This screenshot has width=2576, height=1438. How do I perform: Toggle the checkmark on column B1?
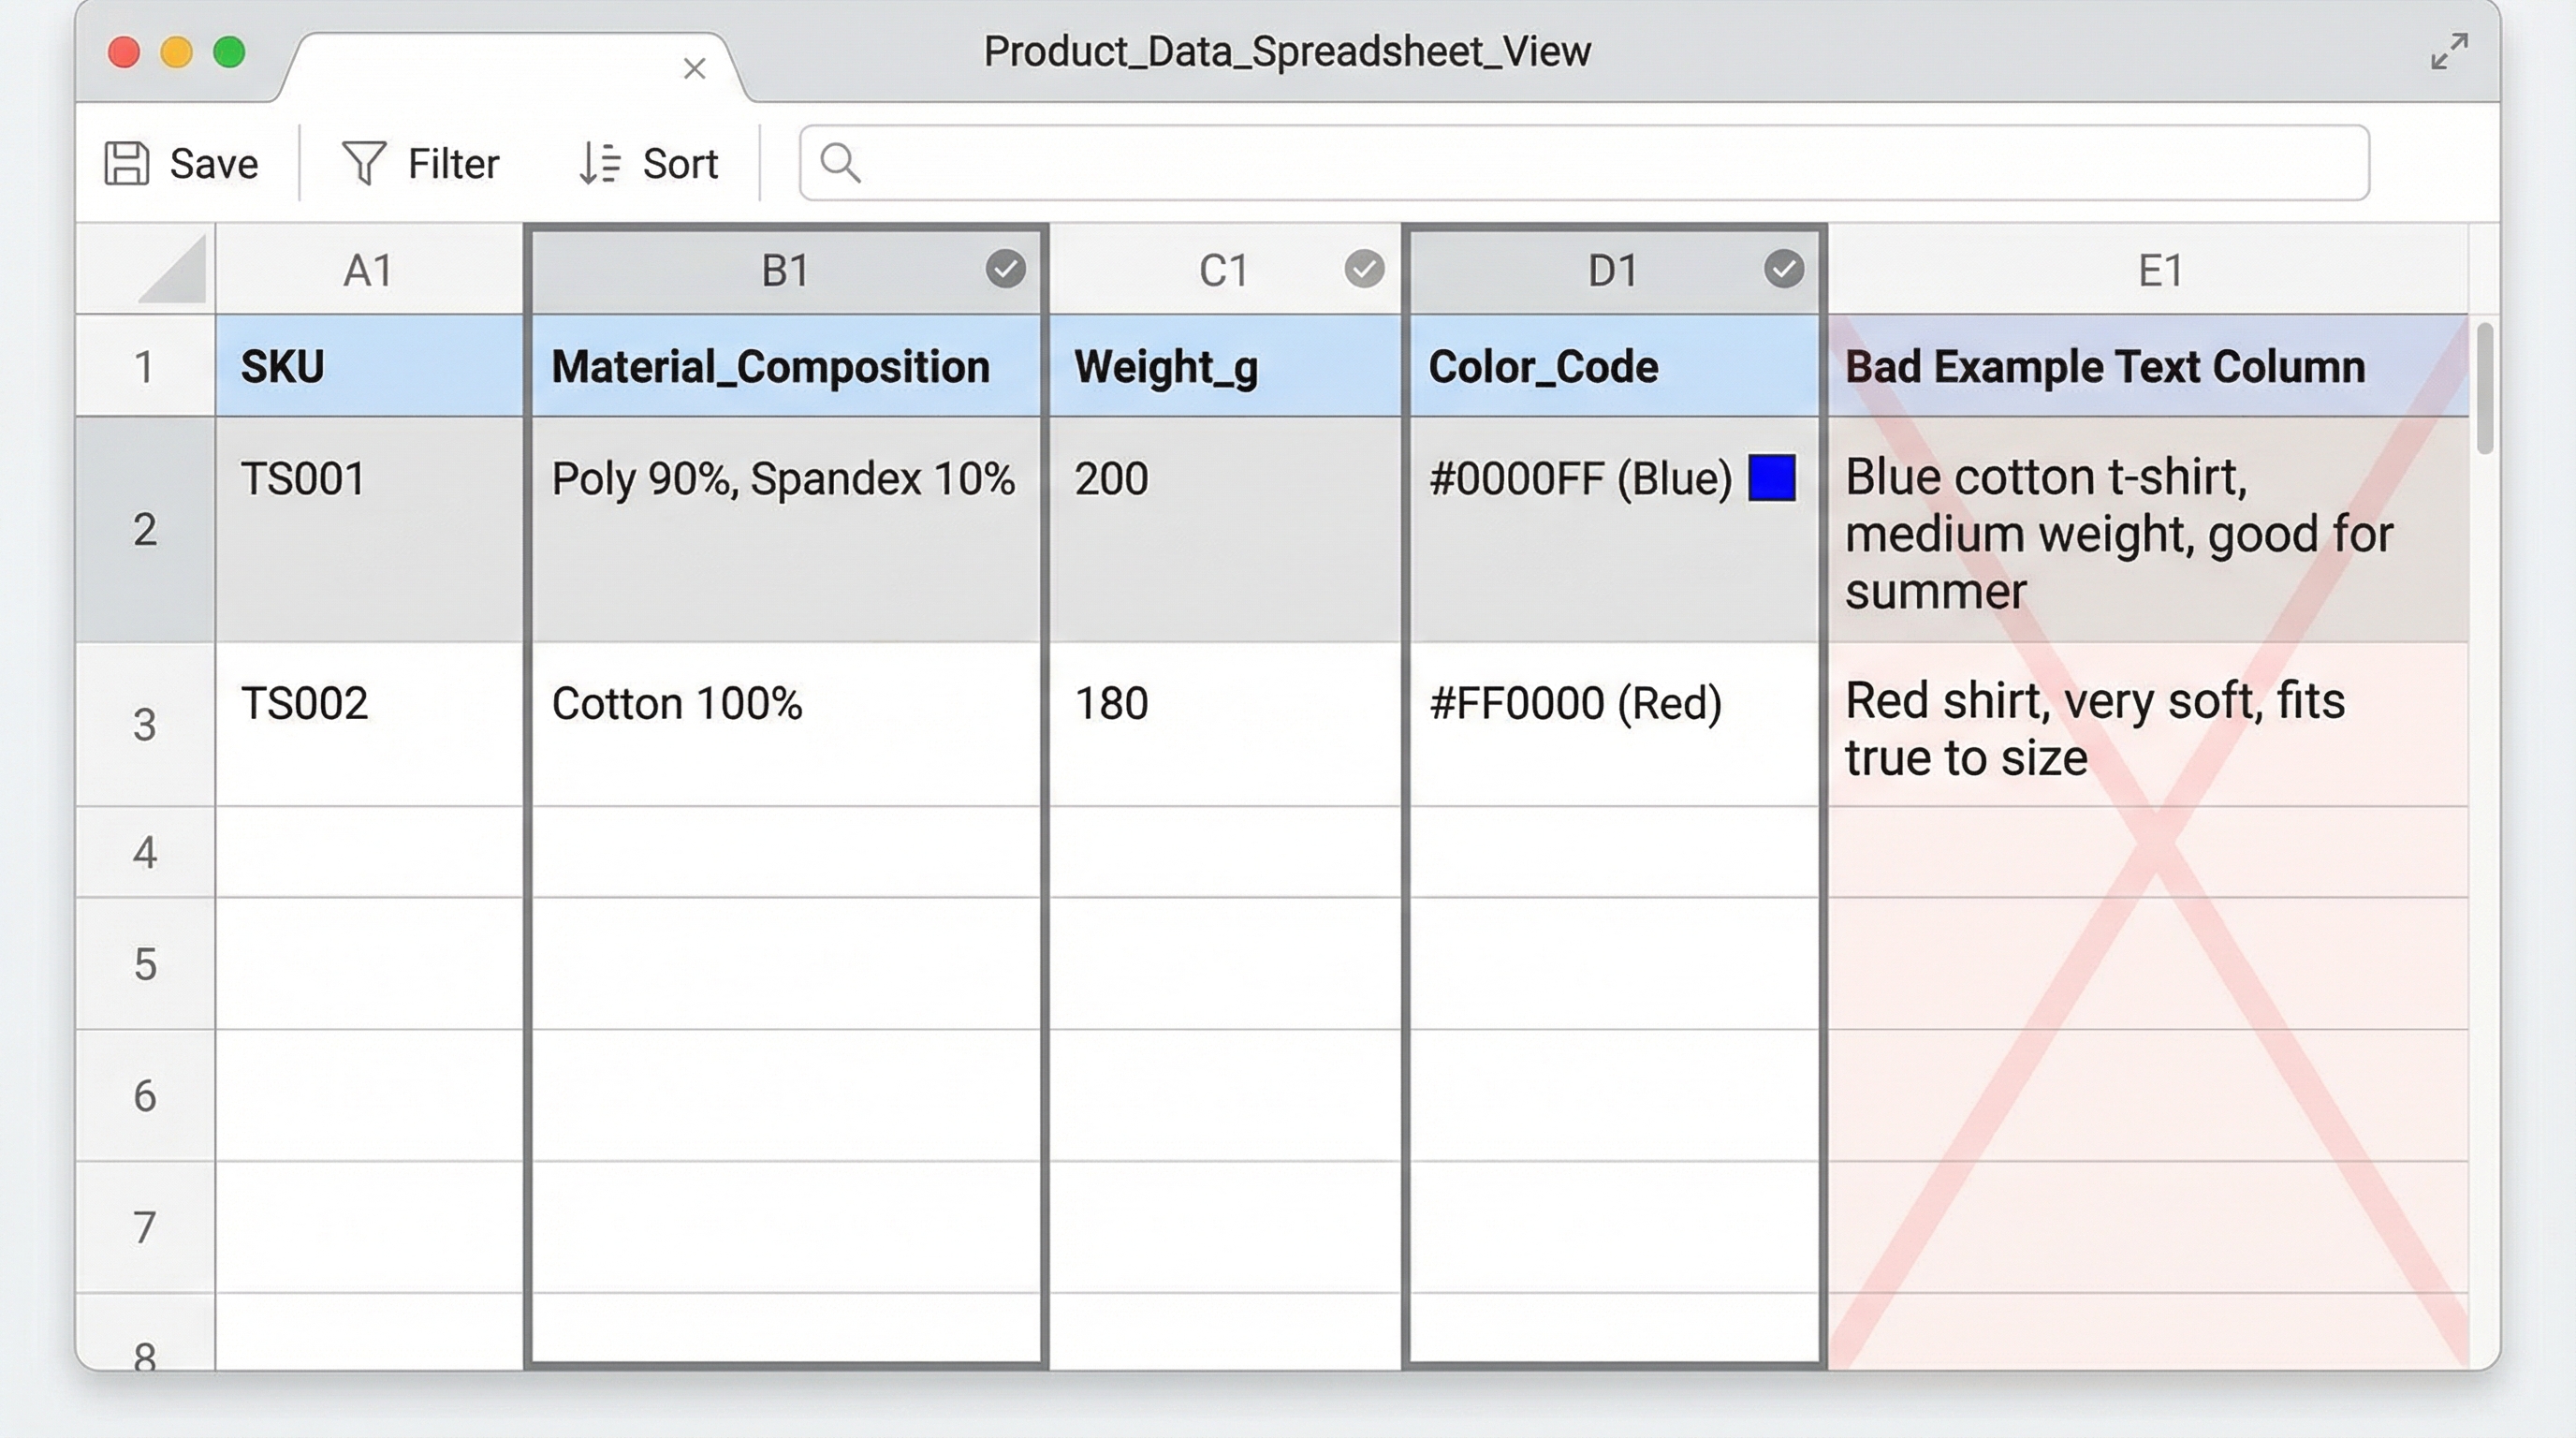tap(1005, 267)
